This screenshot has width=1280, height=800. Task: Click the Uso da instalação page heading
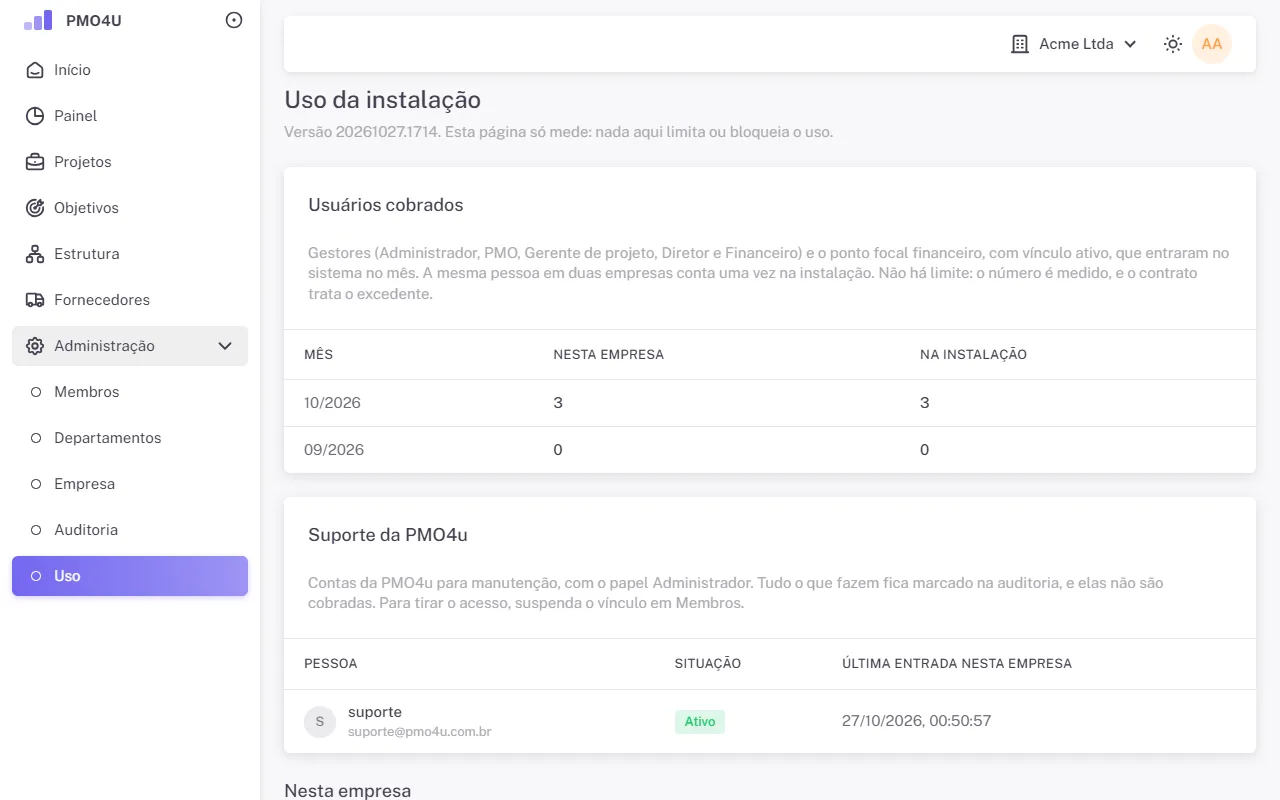[x=383, y=100]
